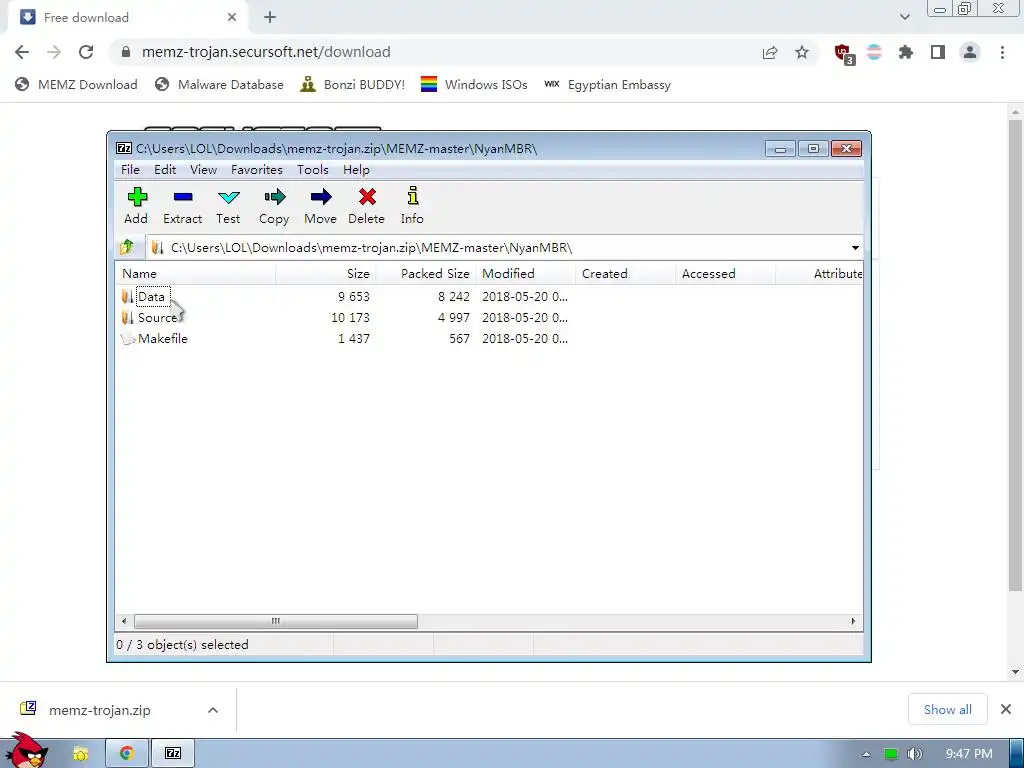
Task: Toggle the Chrome side panel icon
Action: point(938,52)
